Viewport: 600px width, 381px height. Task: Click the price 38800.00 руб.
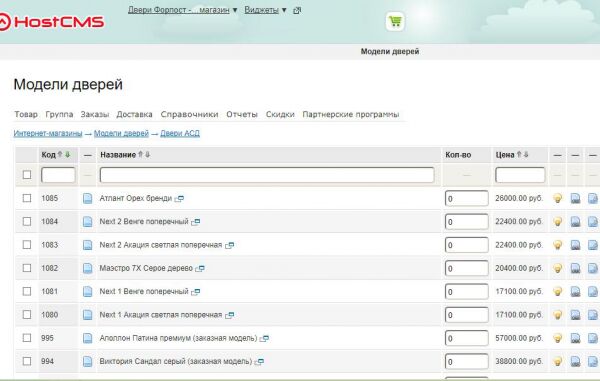[519, 361]
